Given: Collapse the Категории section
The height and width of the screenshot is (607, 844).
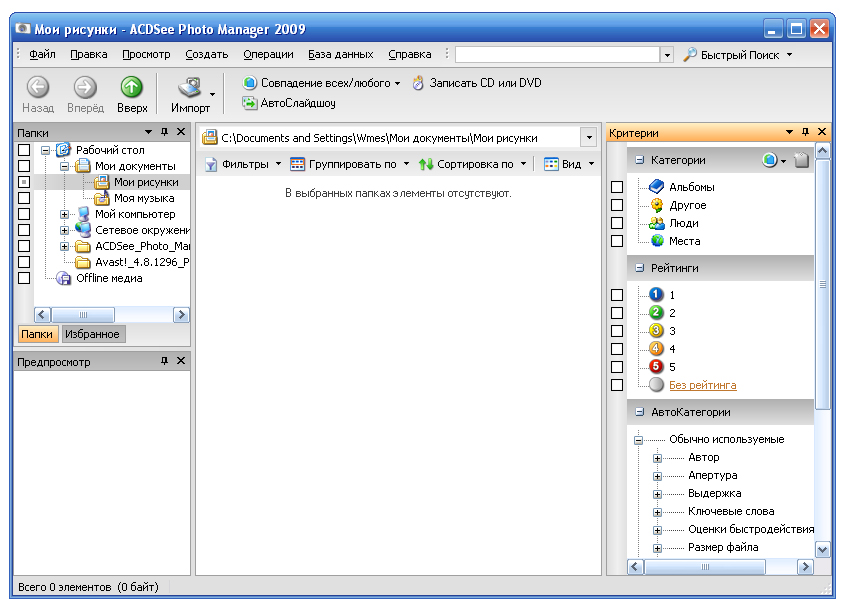Looking at the screenshot, I should (x=639, y=160).
